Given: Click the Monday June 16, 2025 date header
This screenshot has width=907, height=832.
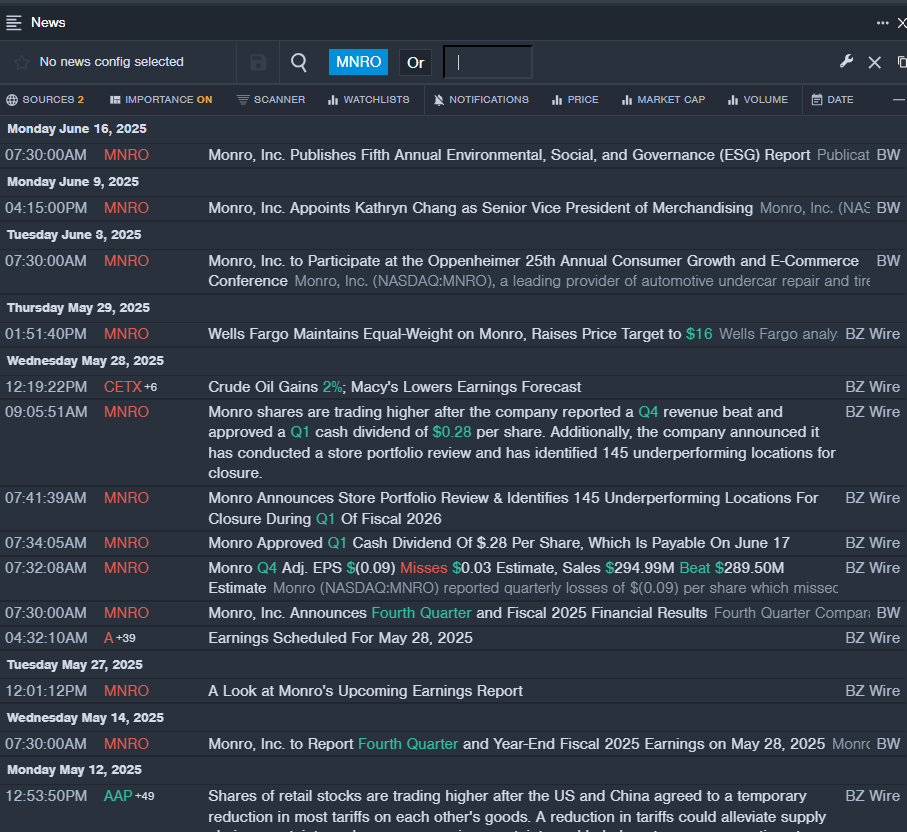Looking at the screenshot, I should [x=77, y=128].
